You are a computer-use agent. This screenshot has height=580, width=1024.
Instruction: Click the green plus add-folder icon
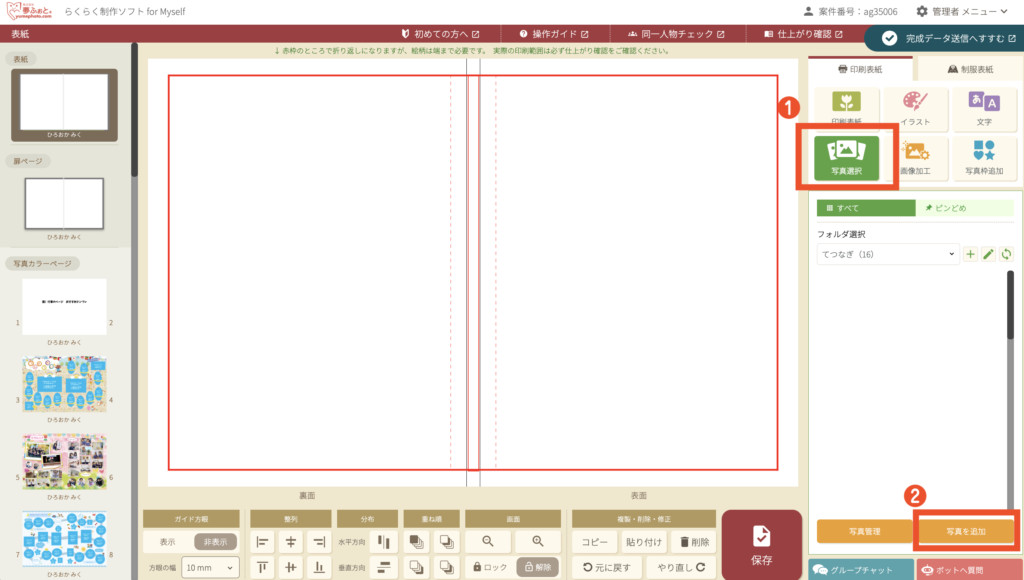(x=970, y=255)
